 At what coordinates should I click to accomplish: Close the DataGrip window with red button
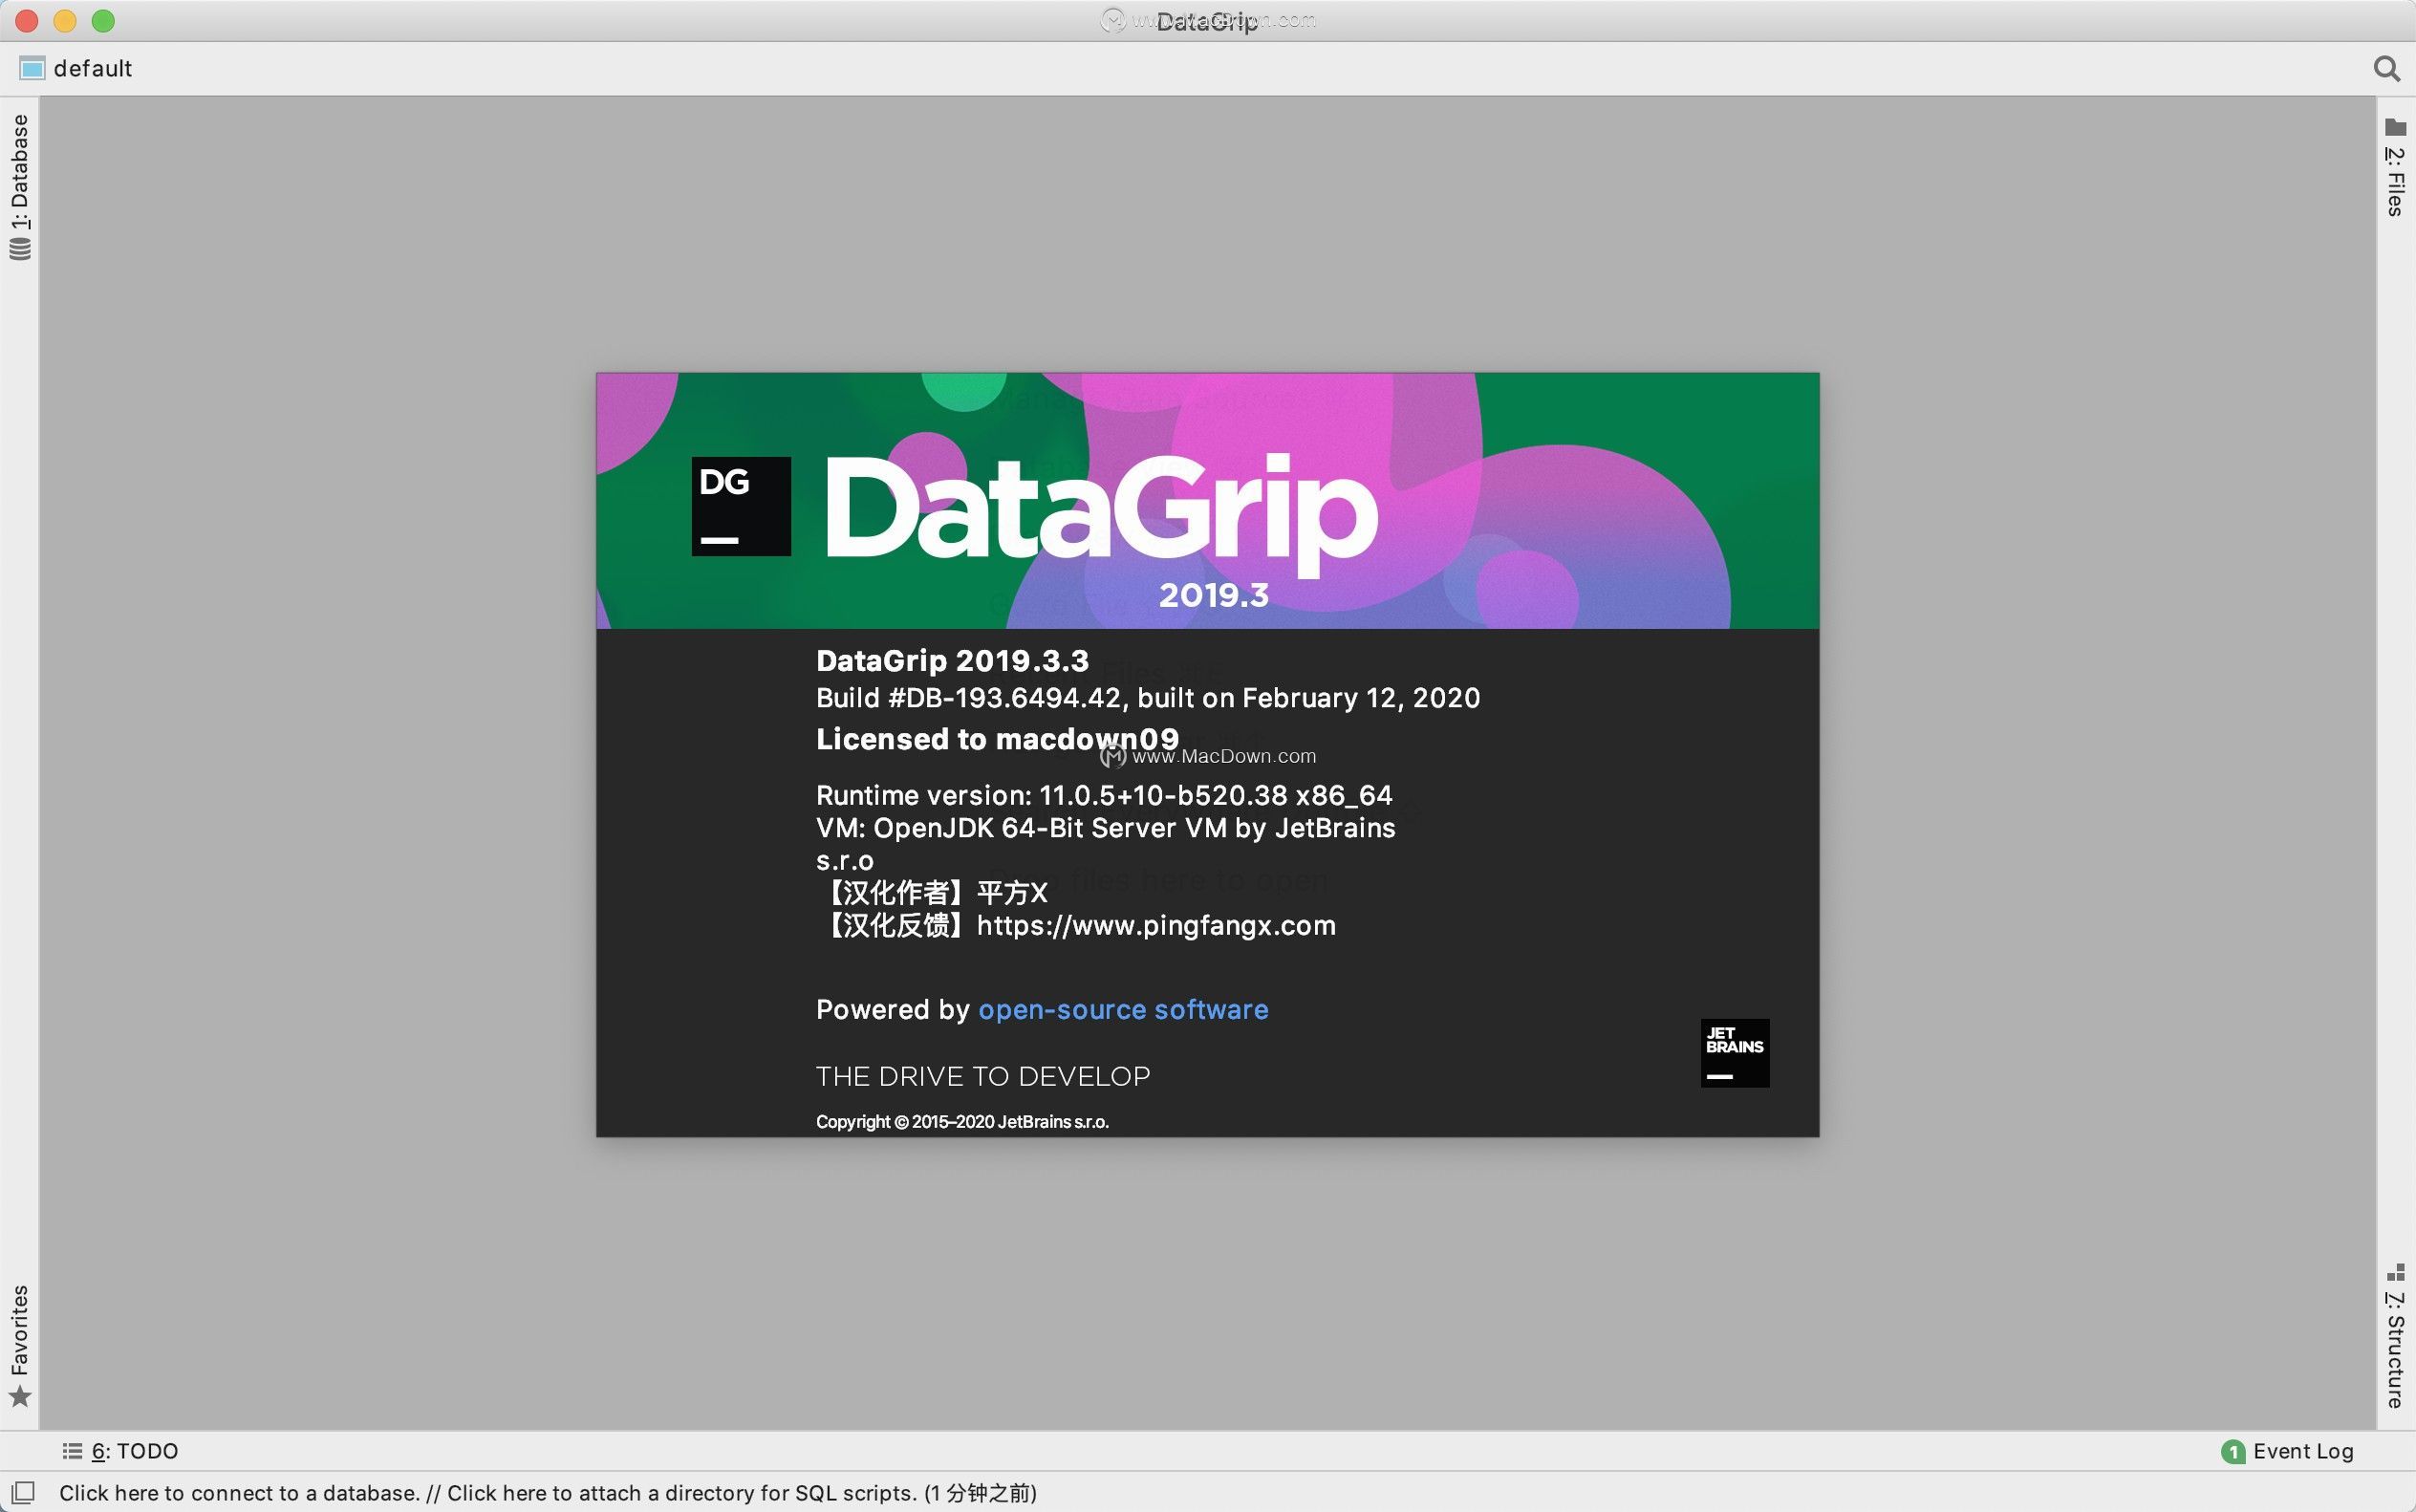pos(27,20)
